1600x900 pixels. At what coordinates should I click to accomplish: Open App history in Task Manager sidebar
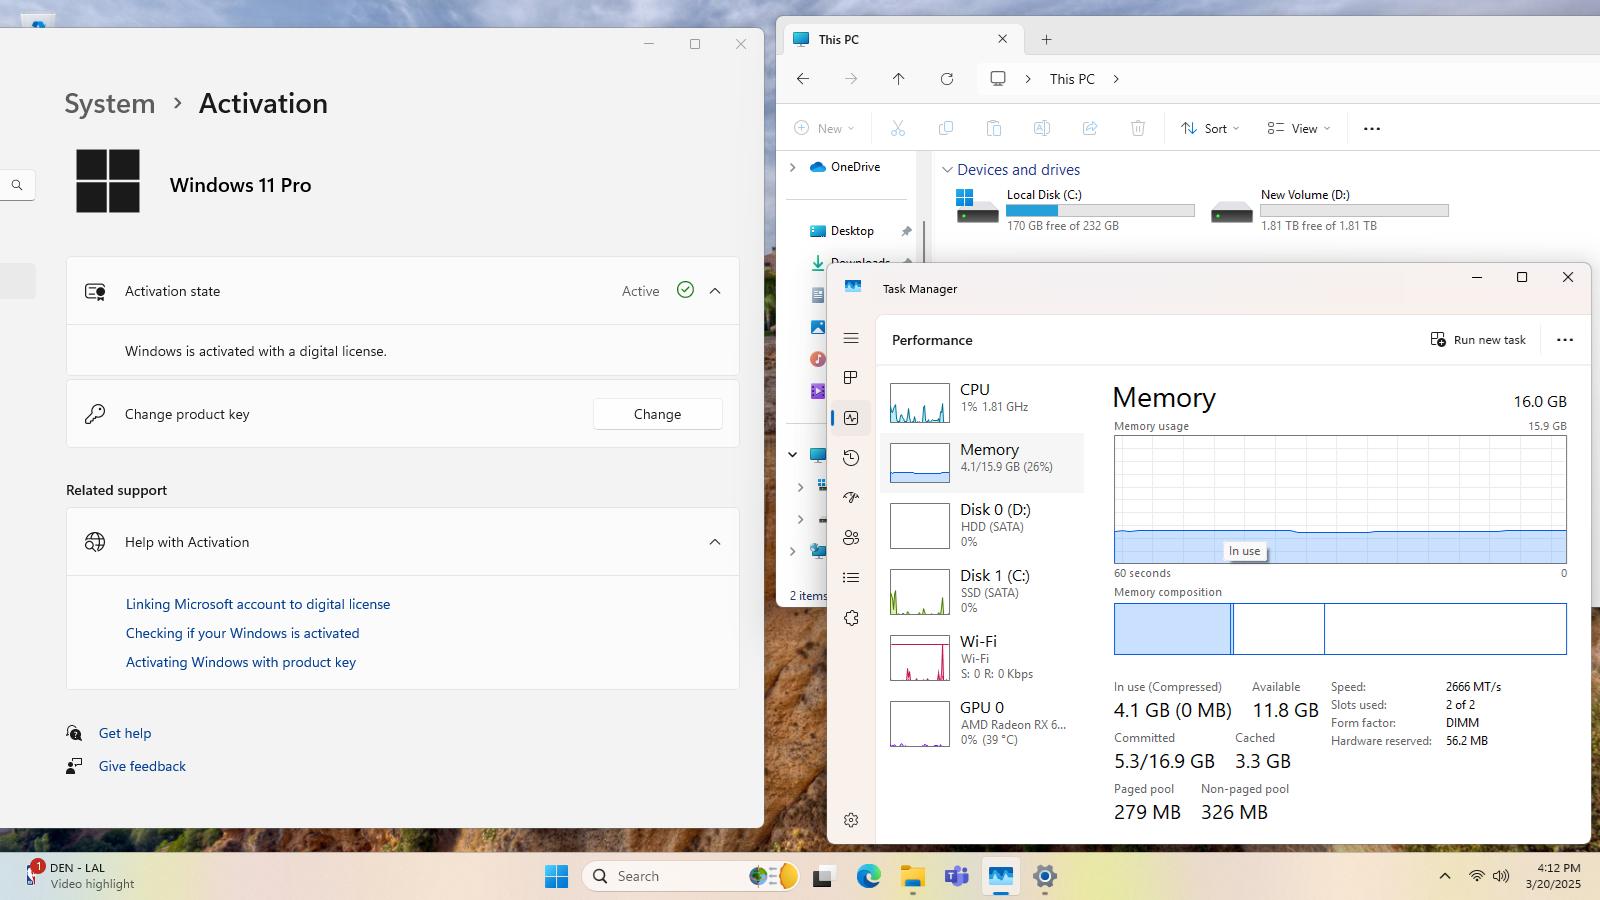851,458
